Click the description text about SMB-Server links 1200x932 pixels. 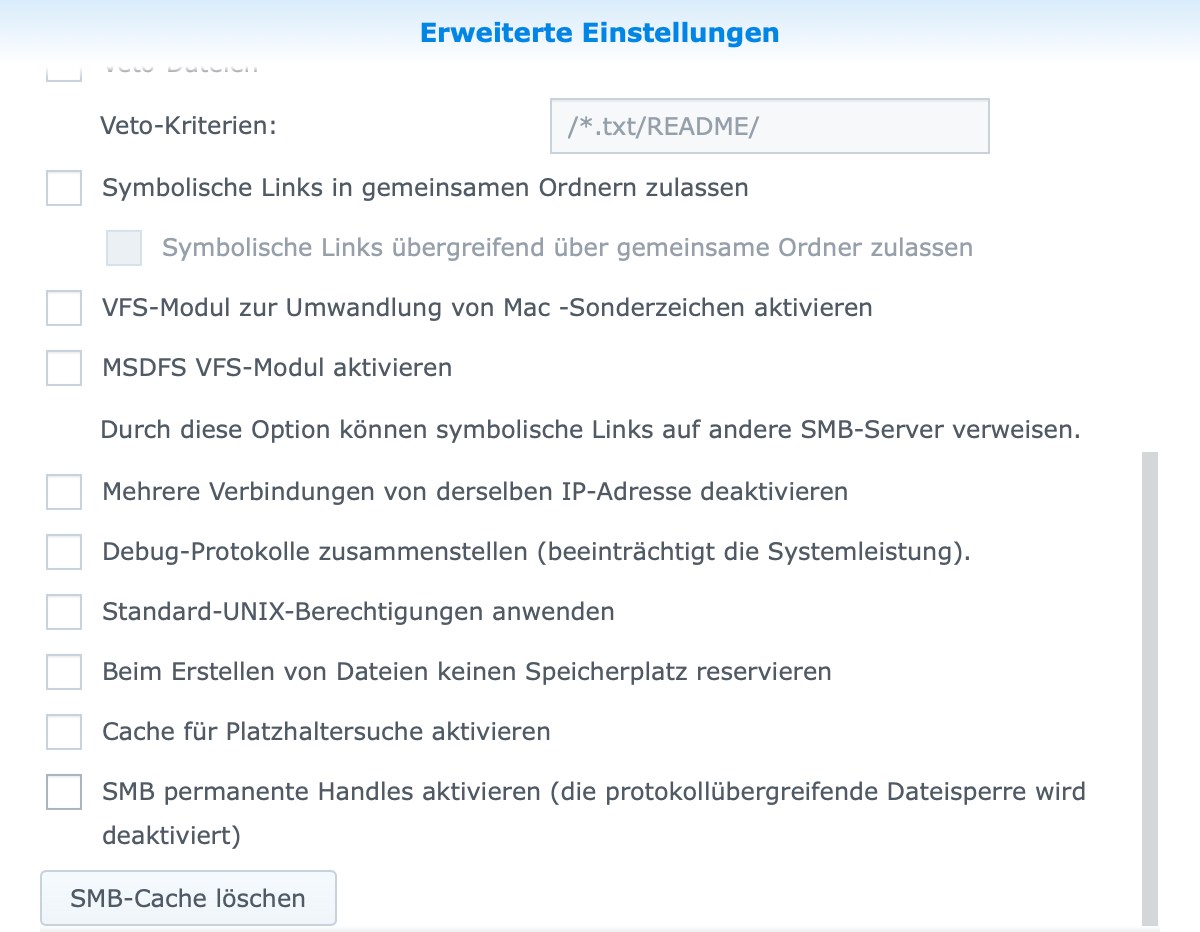(x=590, y=431)
